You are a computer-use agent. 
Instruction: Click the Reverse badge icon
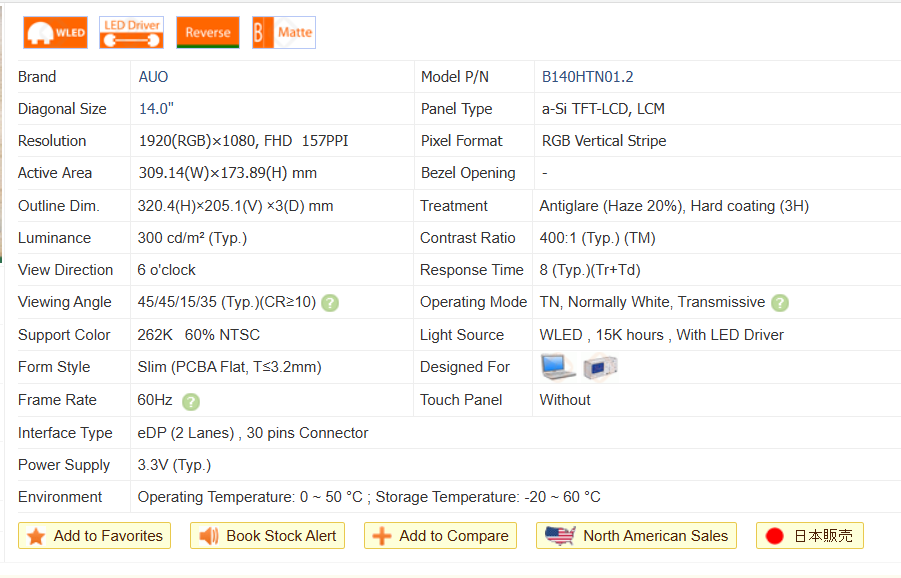208,32
